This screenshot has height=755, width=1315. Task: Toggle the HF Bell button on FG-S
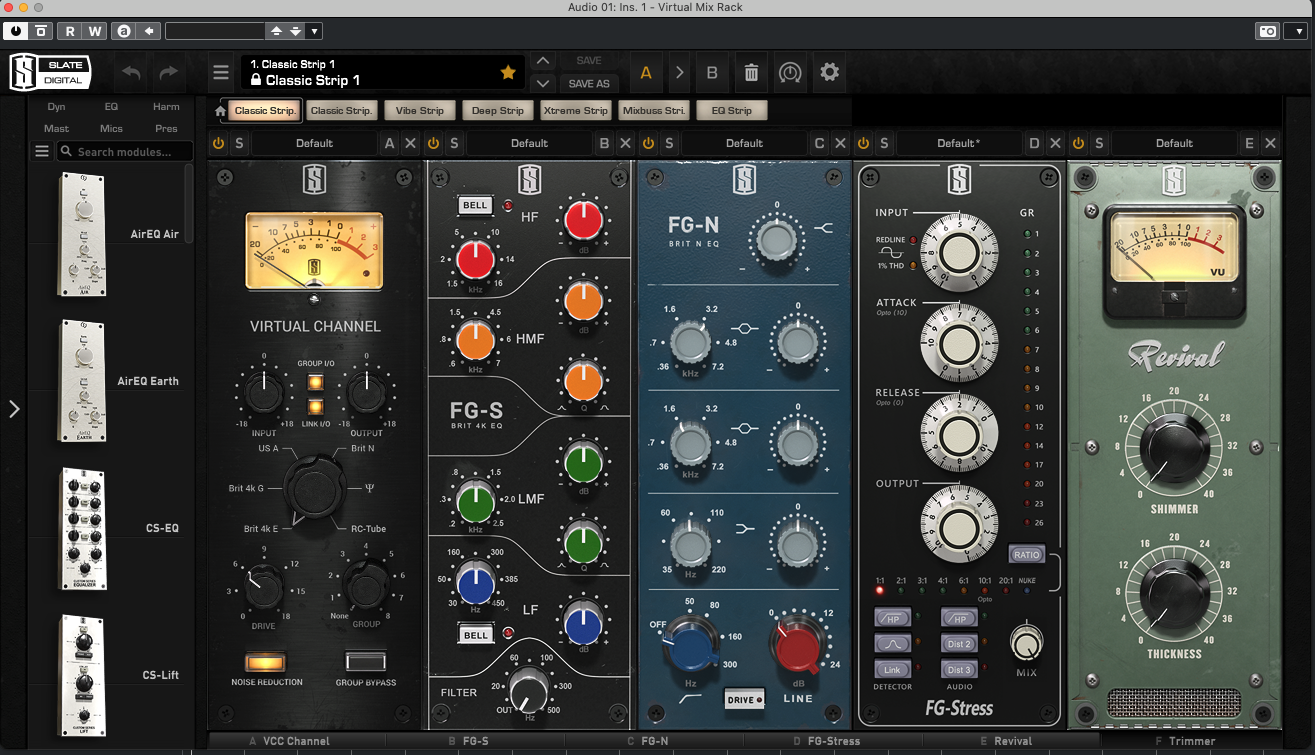pos(475,205)
